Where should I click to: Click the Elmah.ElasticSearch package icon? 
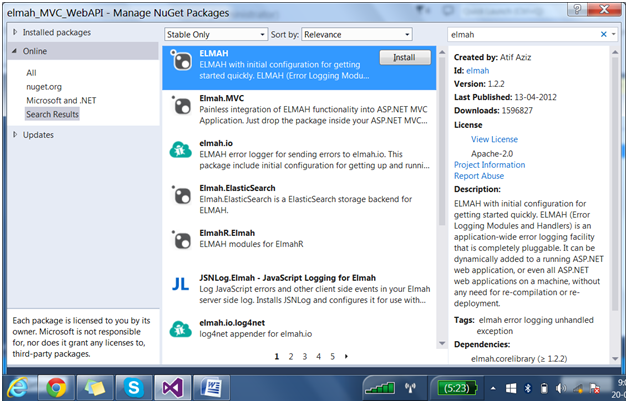point(181,195)
